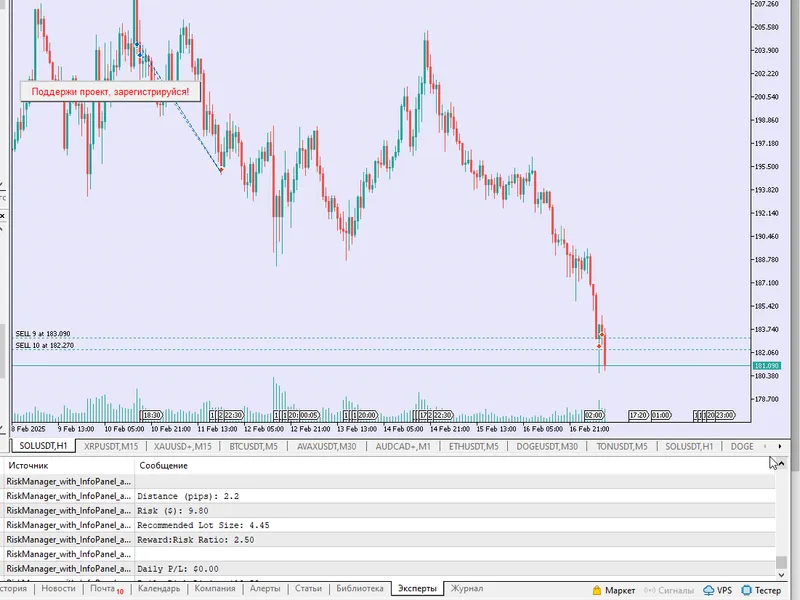Sort log by Сообщение column header
The height and width of the screenshot is (600, 800).
tap(454, 465)
